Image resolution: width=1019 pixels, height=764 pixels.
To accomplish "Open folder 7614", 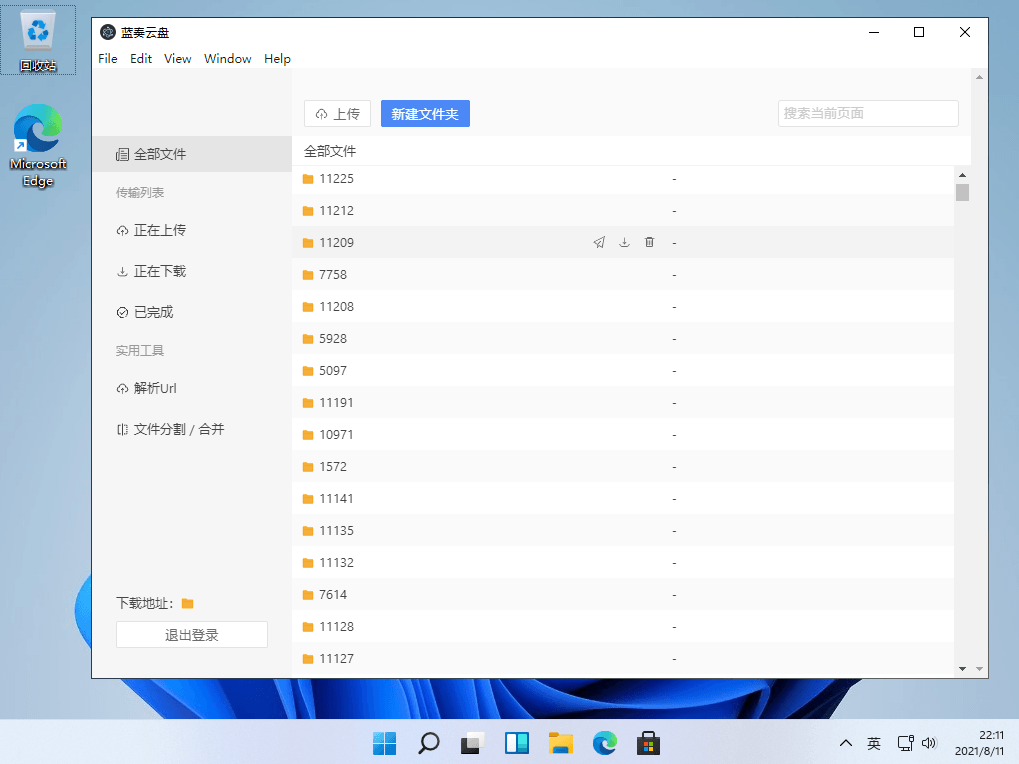I will [333, 594].
